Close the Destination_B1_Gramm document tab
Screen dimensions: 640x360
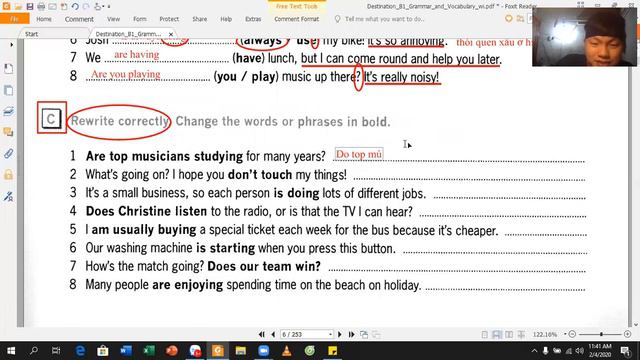tap(171, 34)
